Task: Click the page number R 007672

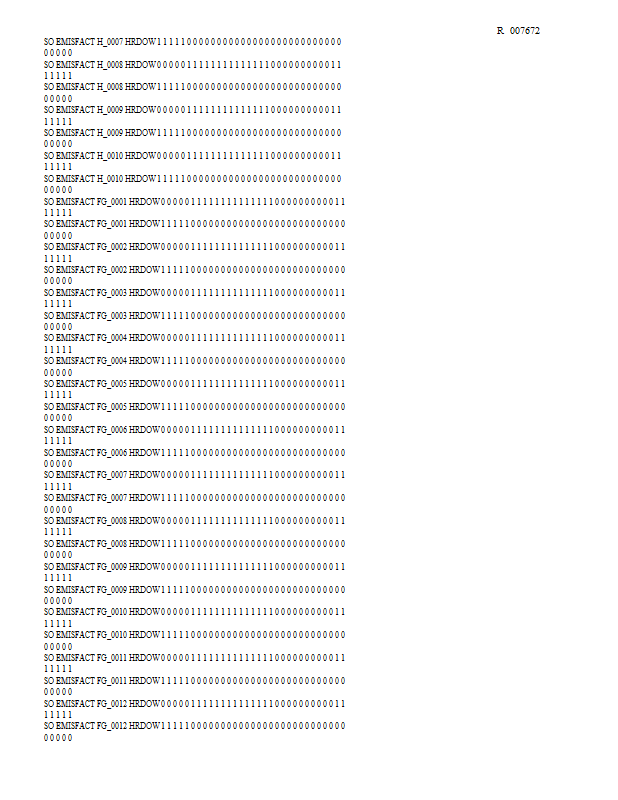Action: (x=518, y=31)
